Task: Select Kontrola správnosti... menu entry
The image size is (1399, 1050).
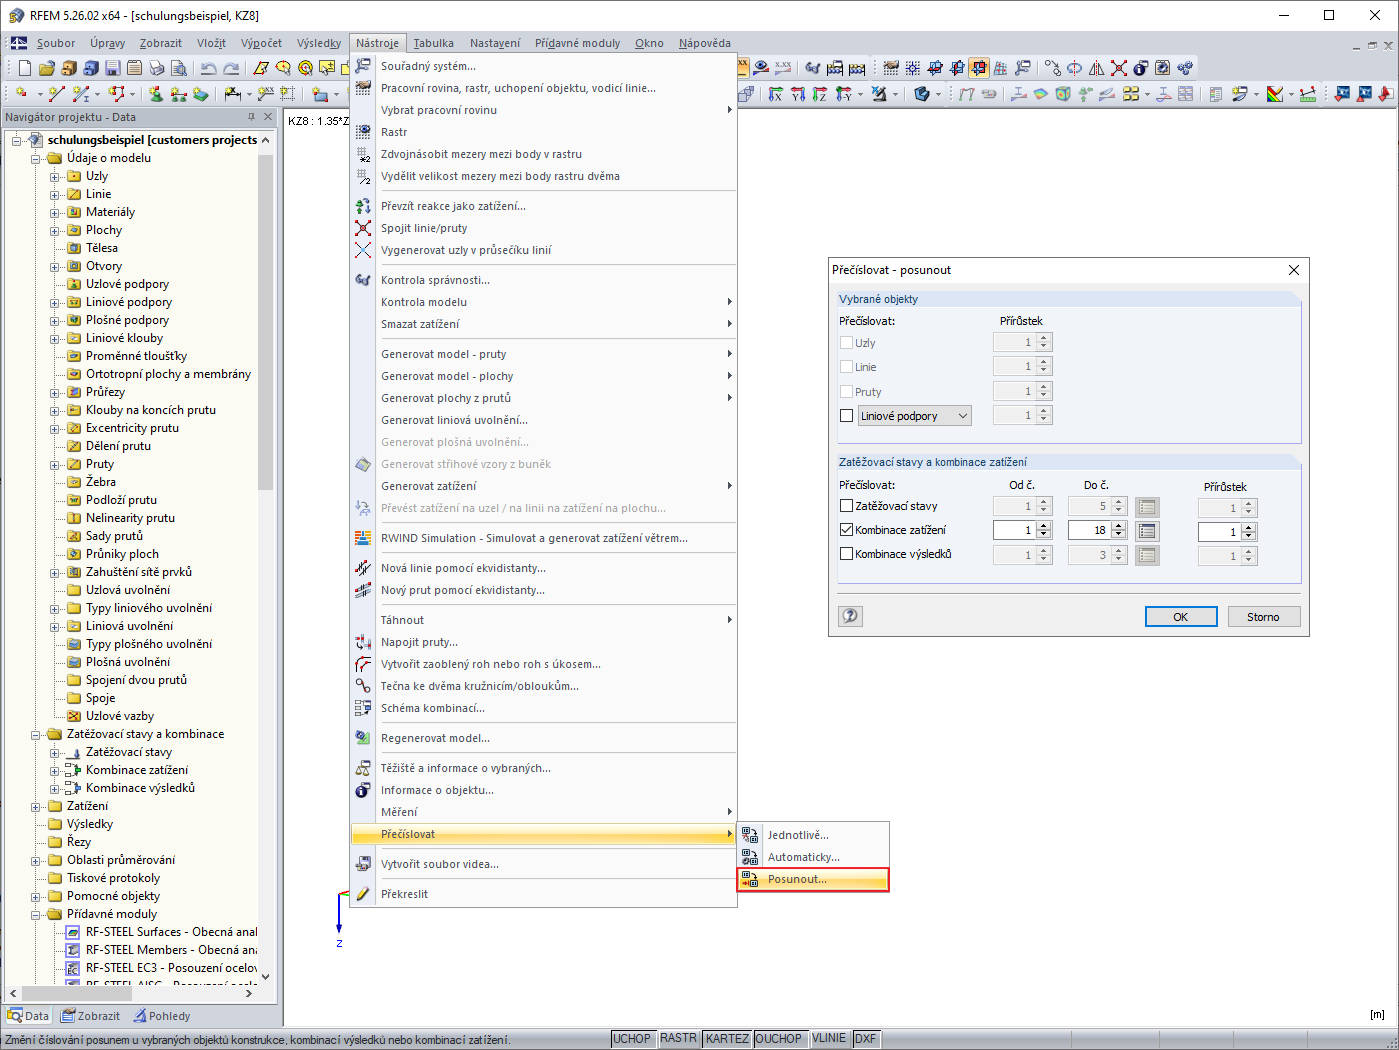Action: pos(543,280)
